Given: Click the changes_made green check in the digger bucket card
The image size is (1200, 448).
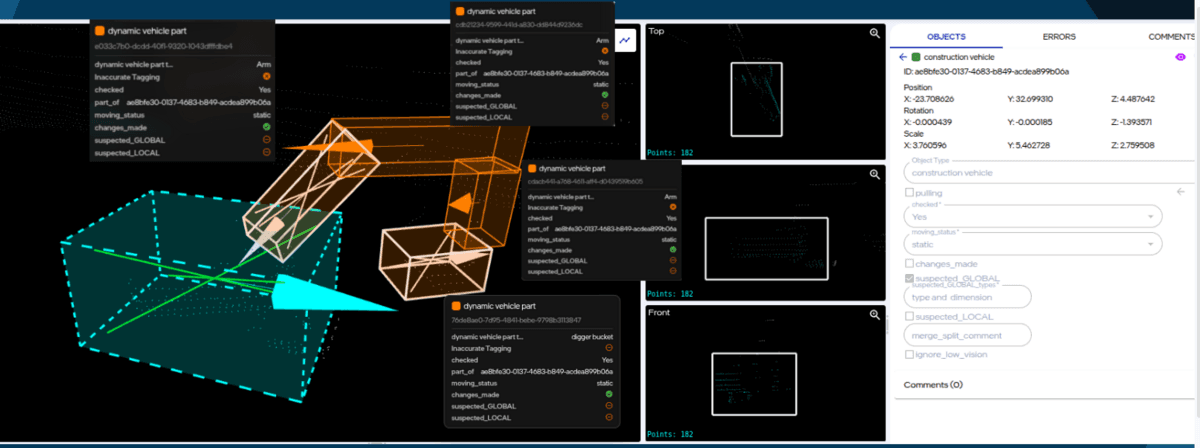Looking at the screenshot, I should tap(609, 394).
